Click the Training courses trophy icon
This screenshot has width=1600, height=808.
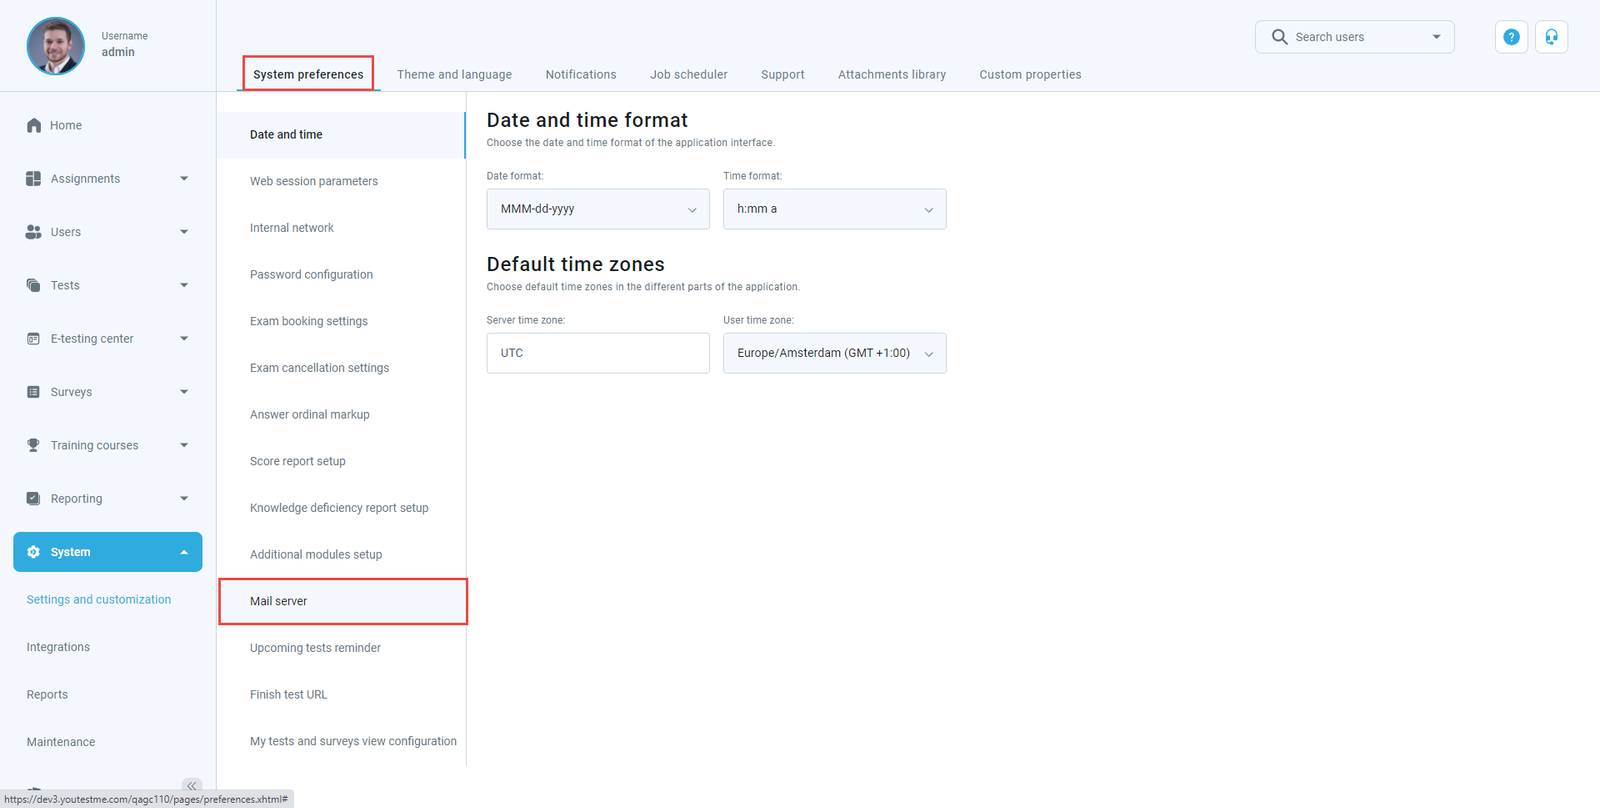tap(34, 445)
